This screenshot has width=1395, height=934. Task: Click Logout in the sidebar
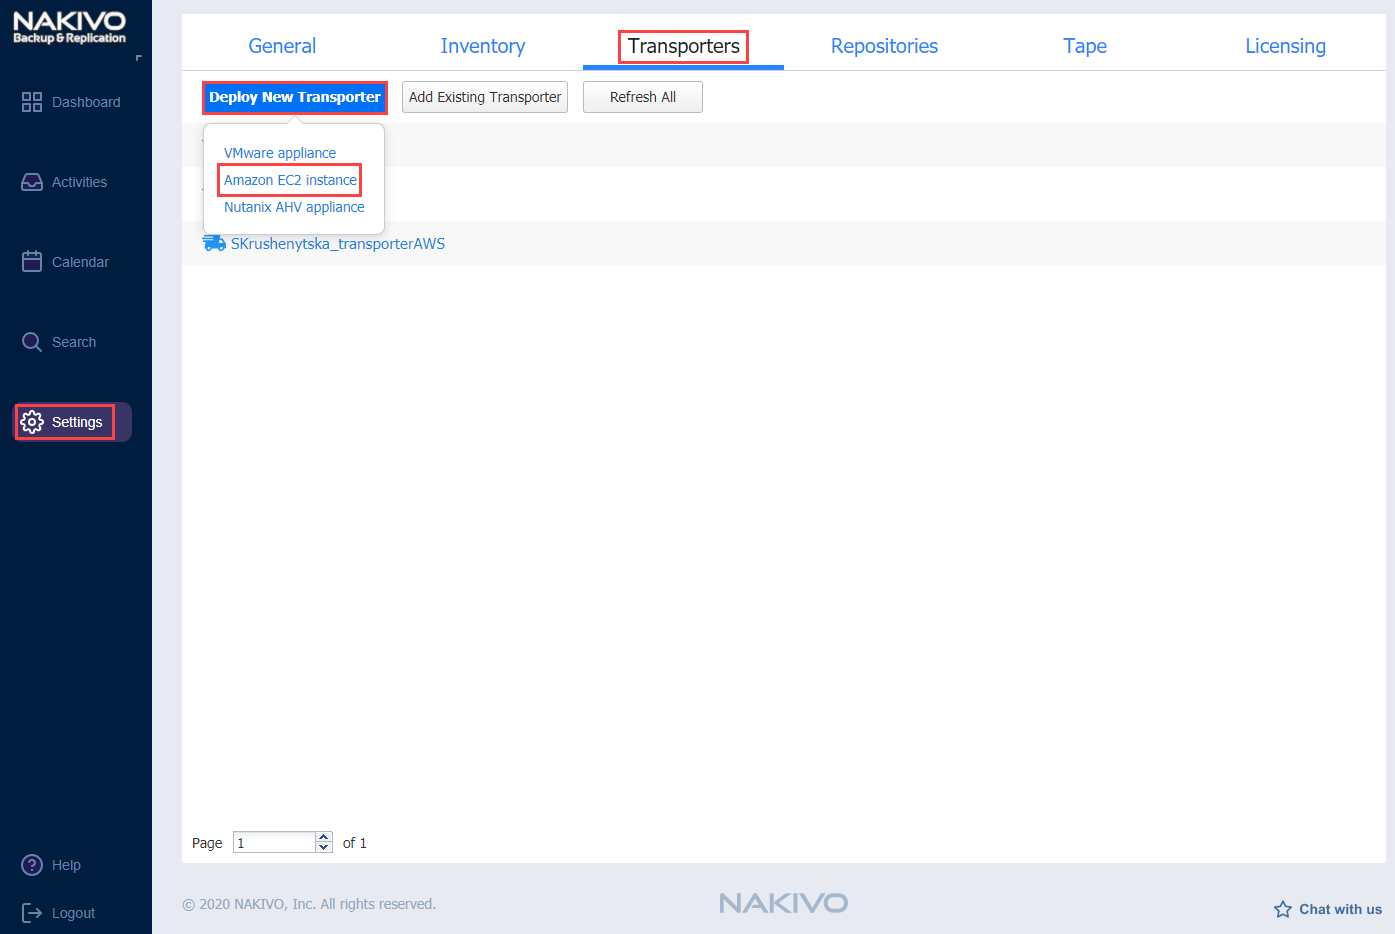coord(73,913)
